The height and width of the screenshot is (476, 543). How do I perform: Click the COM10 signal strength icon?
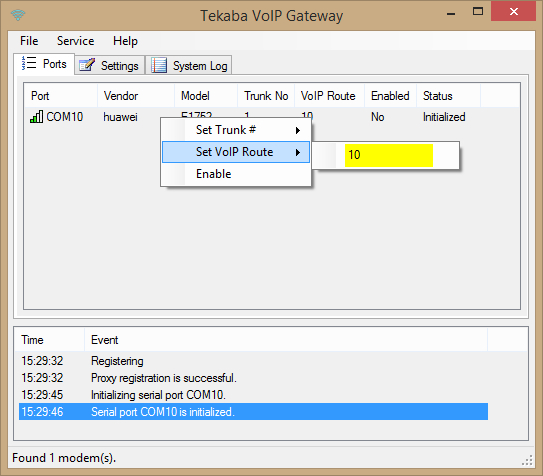(x=36, y=117)
